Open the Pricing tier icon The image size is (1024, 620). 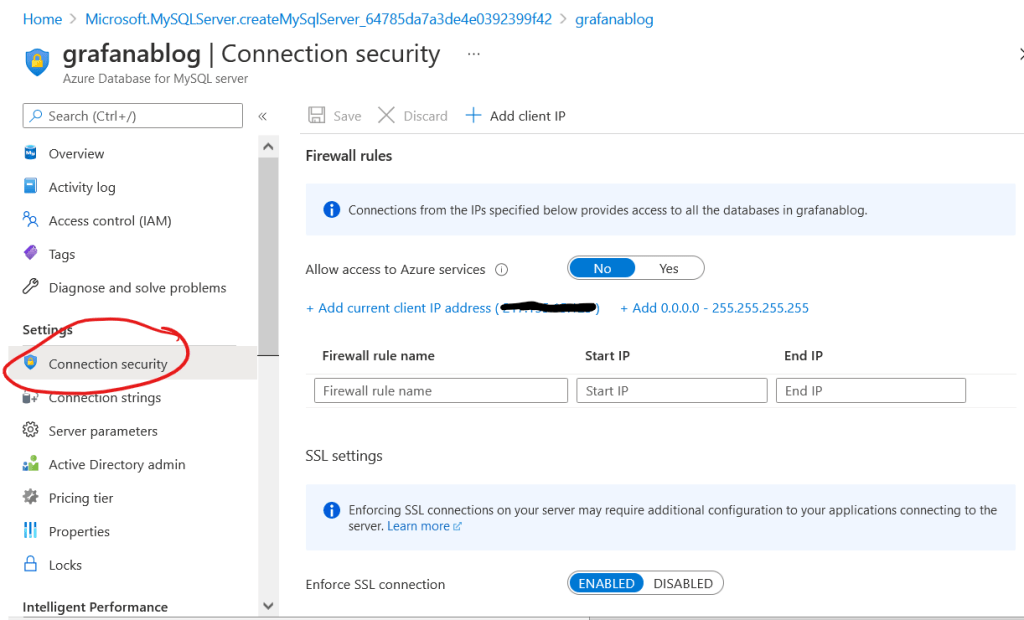pyautogui.click(x=30, y=498)
